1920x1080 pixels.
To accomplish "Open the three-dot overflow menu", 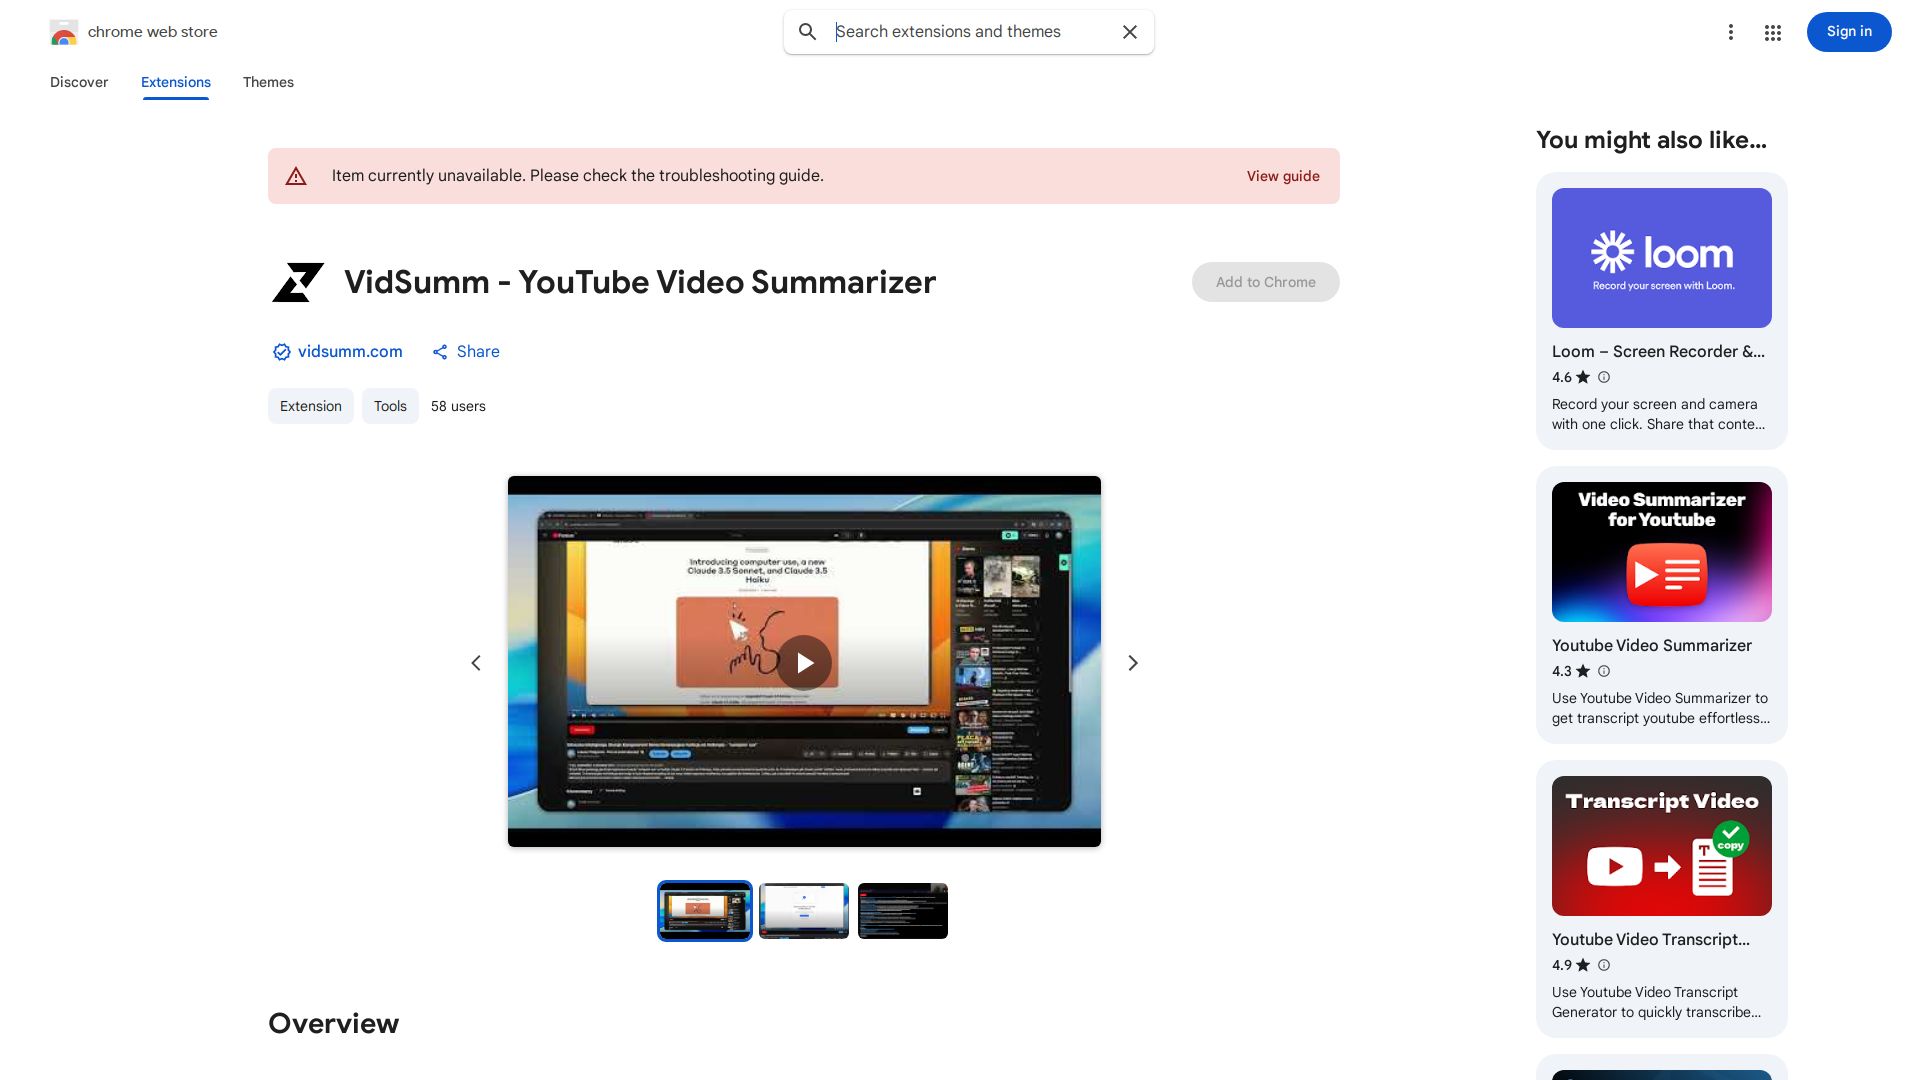I will 1731,32.
